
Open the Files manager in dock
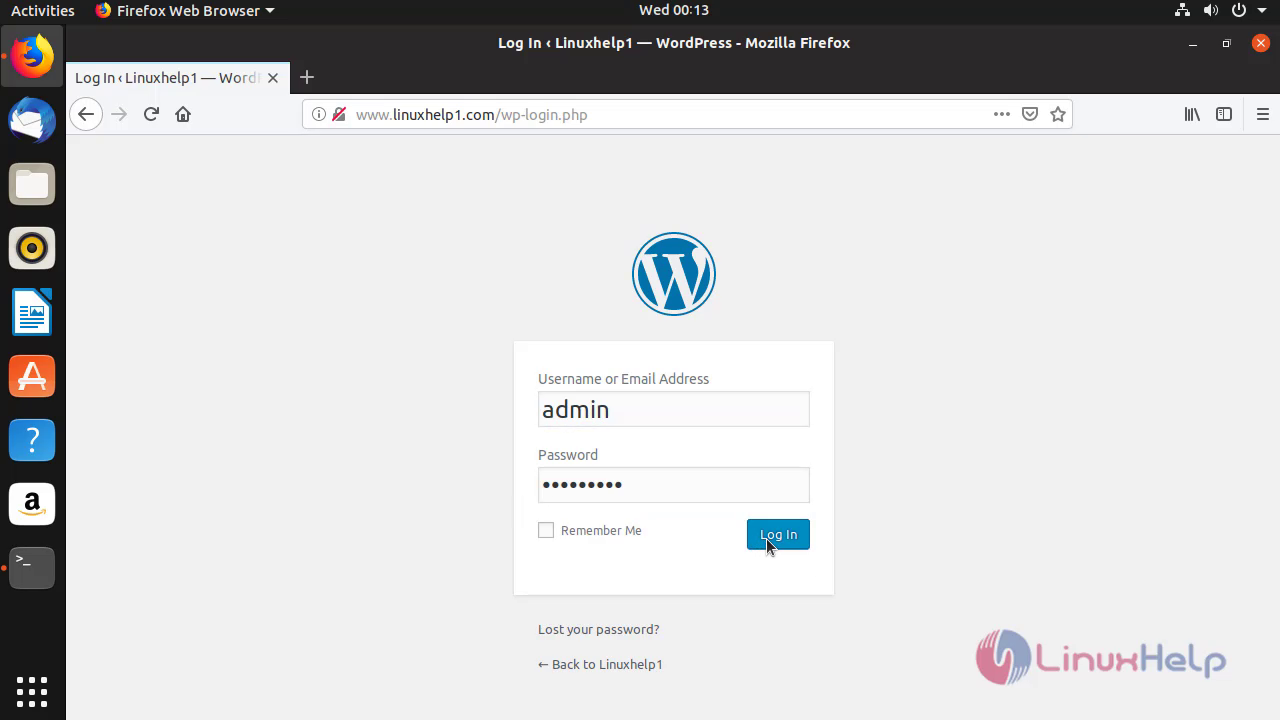32,184
